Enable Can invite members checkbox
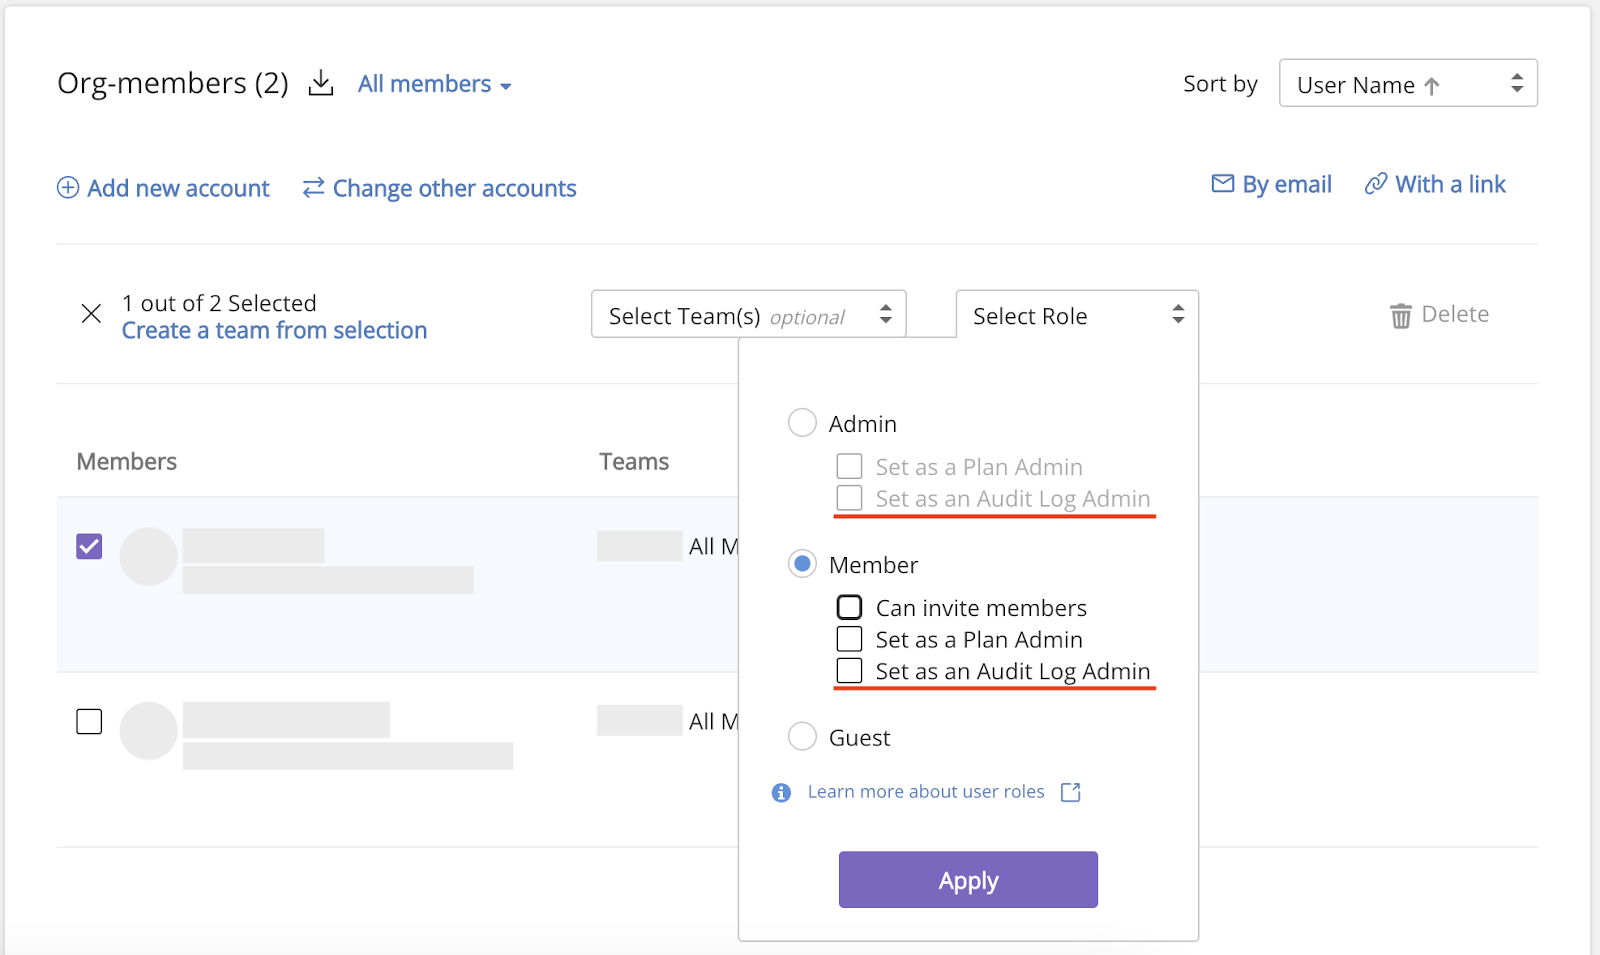1600x955 pixels. tap(850, 607)
